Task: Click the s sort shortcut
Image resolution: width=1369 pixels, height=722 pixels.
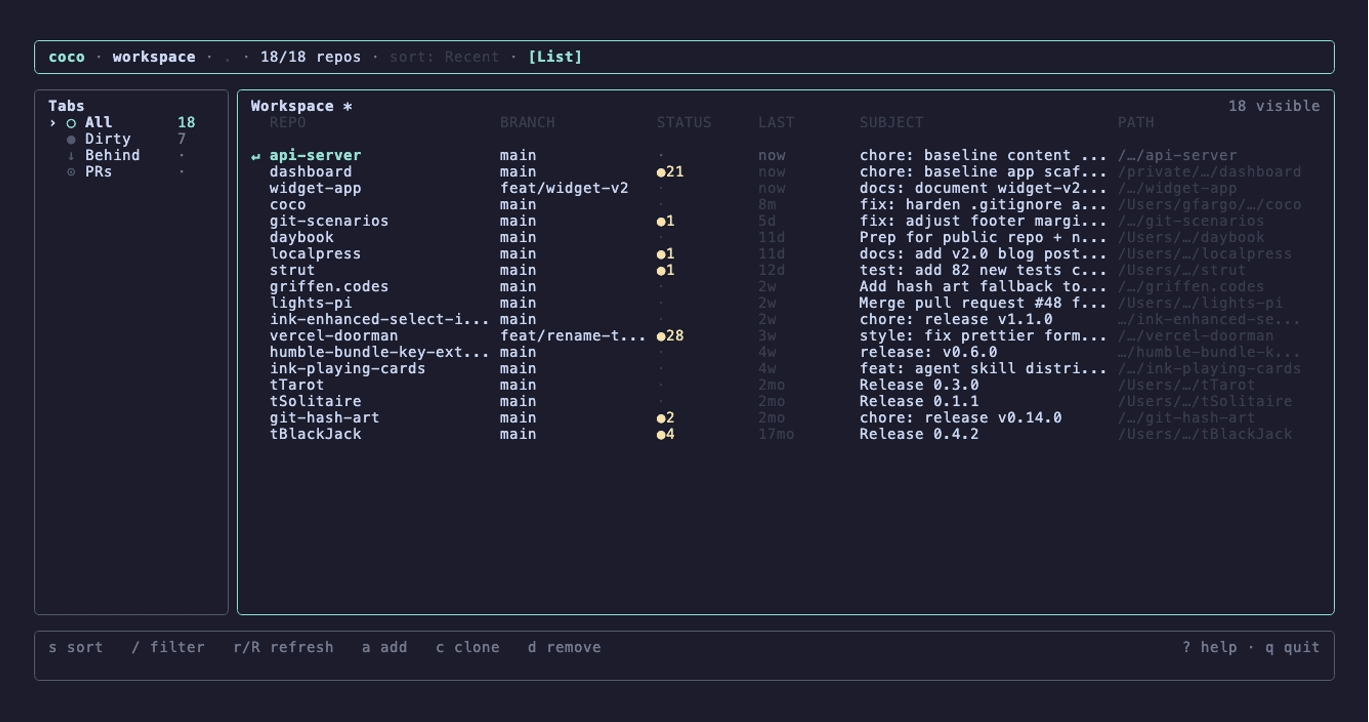Action: (x=76, y=647)
